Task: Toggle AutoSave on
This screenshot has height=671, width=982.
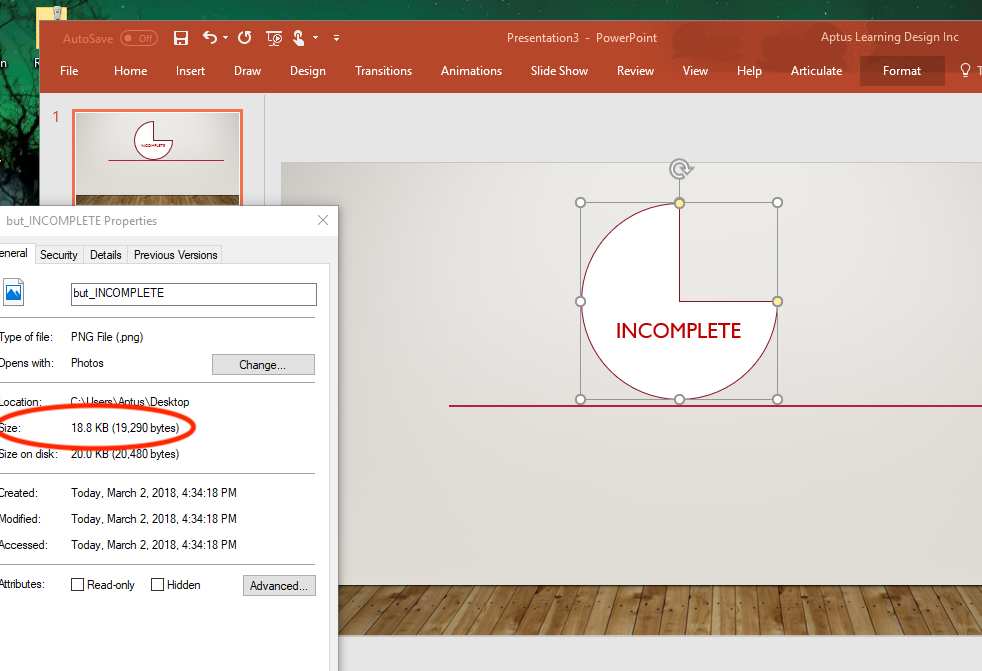Action: 139,37
